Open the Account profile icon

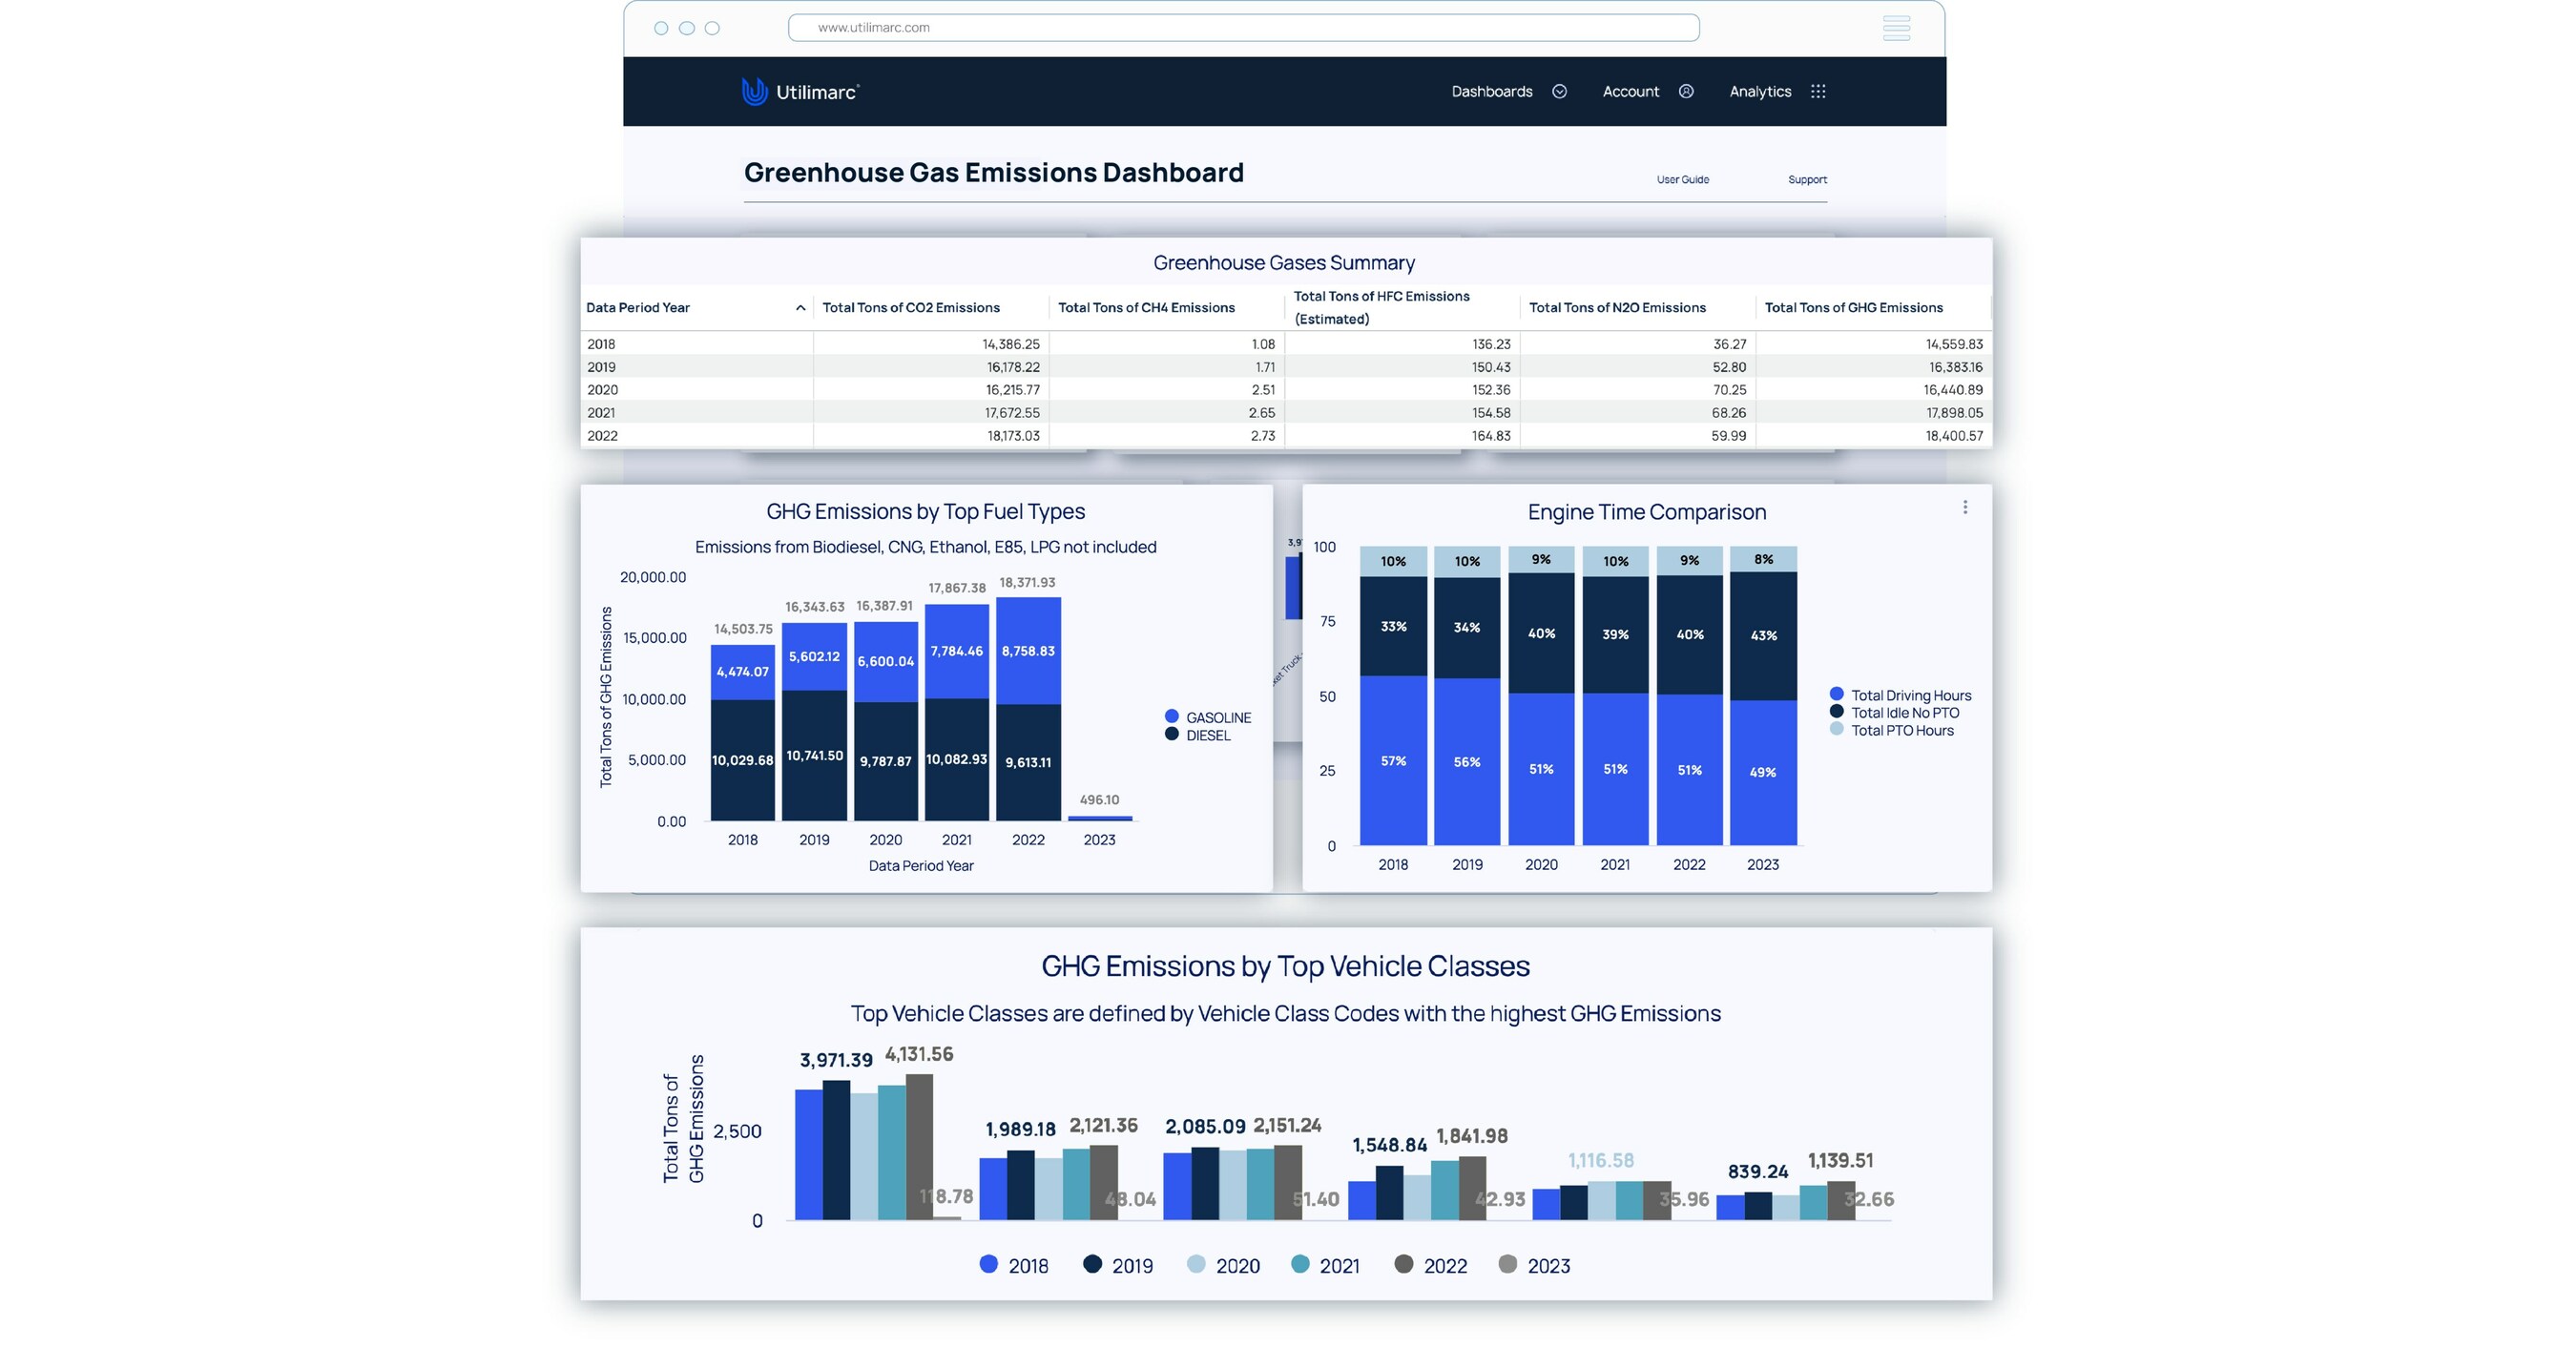click(x=1687, y=91)
